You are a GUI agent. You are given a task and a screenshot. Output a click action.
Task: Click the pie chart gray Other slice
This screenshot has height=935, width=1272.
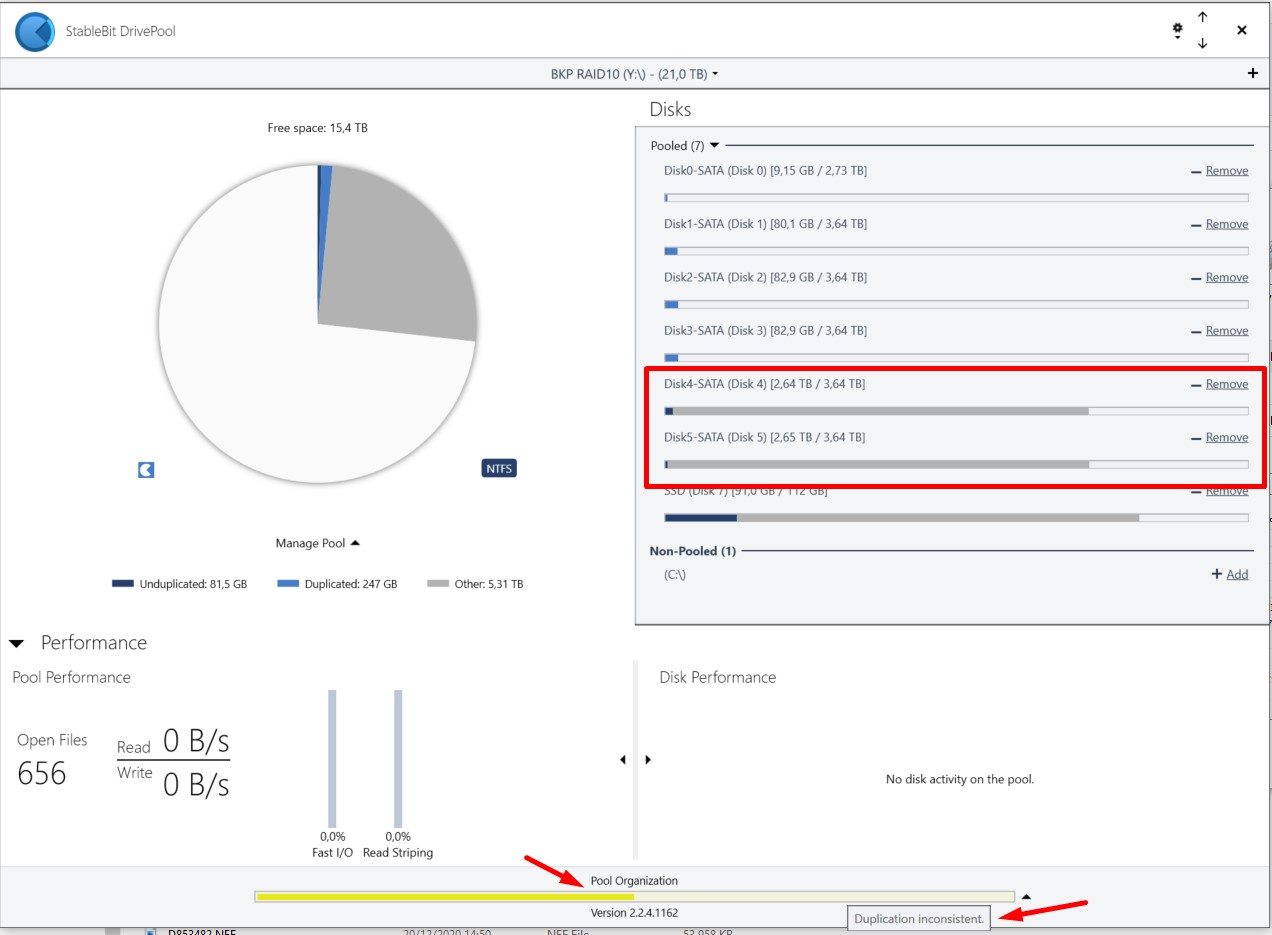point(400,260)
